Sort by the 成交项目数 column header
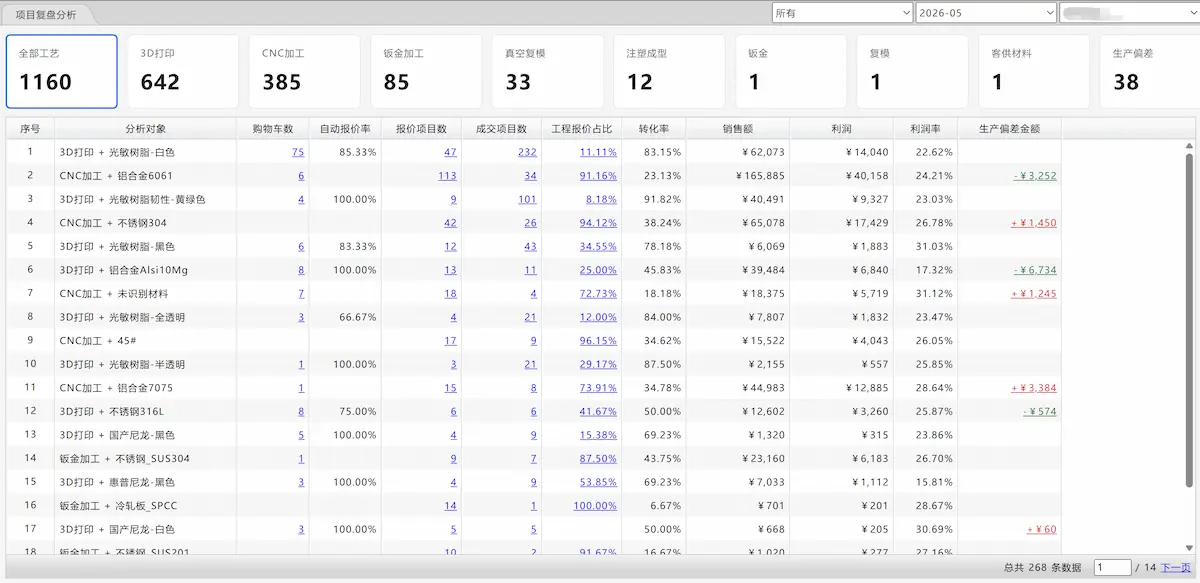The image size is (1200, 583). coord(501,129)
